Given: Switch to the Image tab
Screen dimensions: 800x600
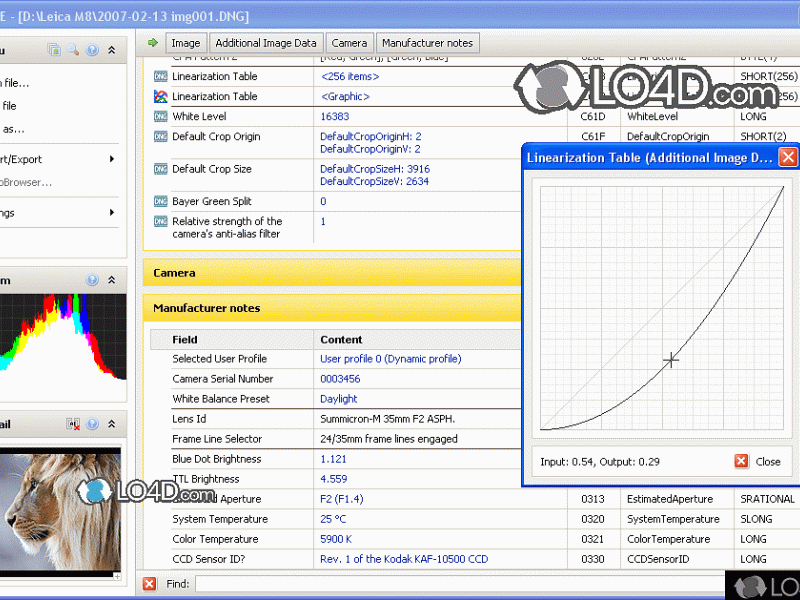Looking at the screenshot, I should tap(186, 43).
